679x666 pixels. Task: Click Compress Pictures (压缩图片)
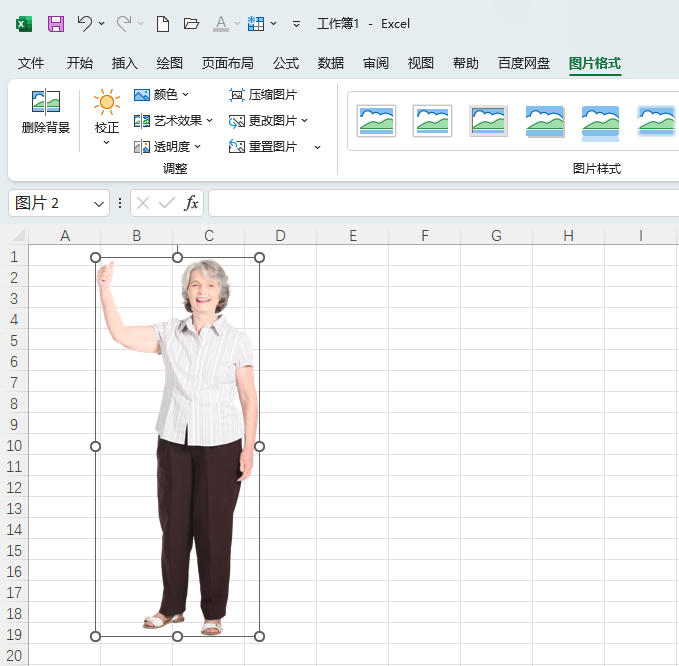(x=264, y=95)
